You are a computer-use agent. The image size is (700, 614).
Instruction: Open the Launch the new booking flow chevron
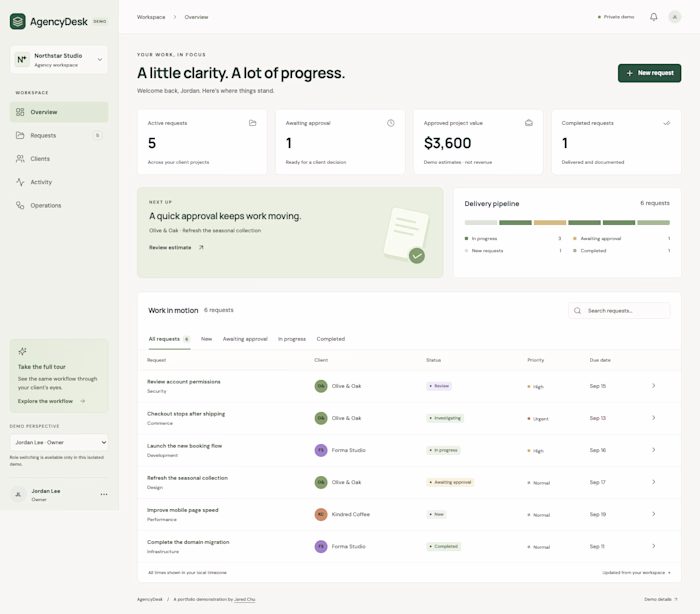point(654,450)
